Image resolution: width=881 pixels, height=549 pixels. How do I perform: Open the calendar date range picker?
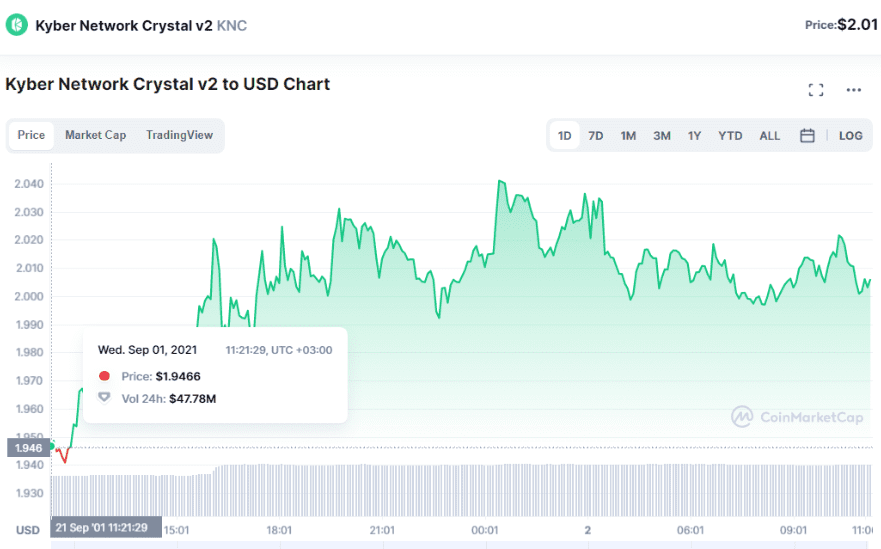[x=807, y=136]
